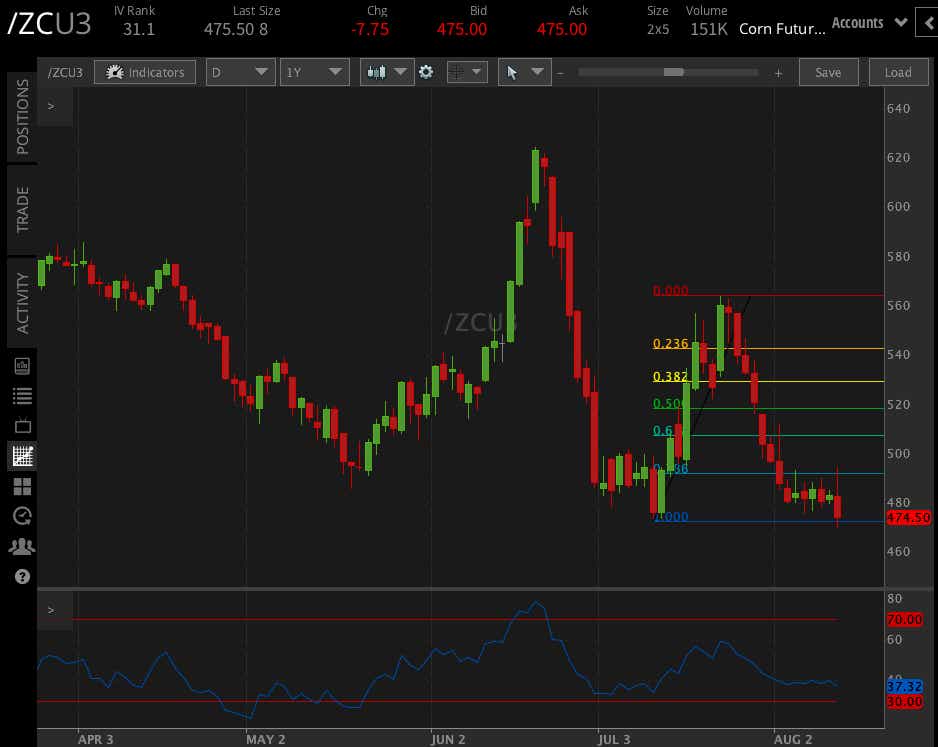
Task: Click the Chg value -7.75
Action: tap(370, 29)
